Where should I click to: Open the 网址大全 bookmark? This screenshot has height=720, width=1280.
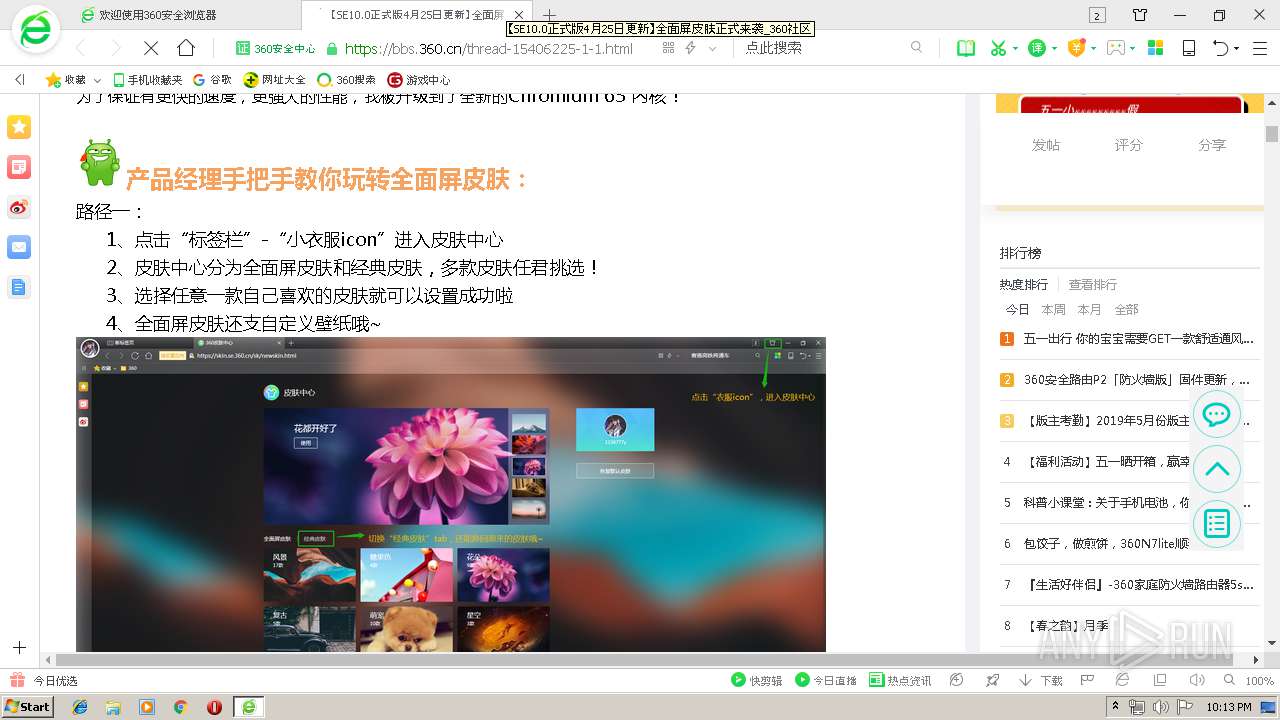click(x=275, y=80)
